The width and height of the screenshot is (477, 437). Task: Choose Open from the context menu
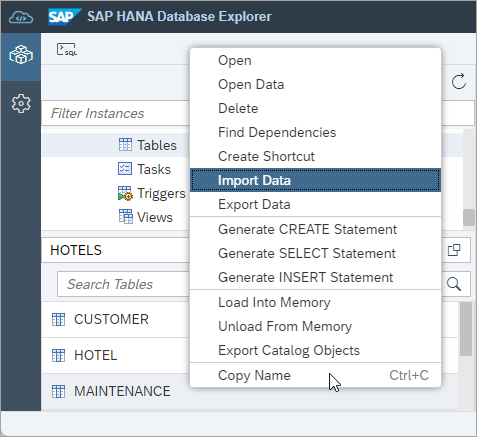tap(315, 61)
